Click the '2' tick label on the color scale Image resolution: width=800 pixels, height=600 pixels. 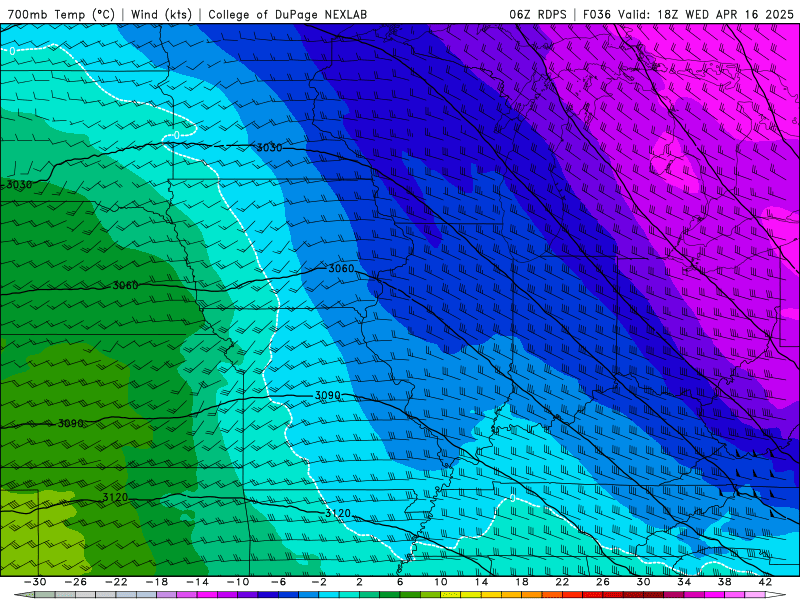pos(360,582)
